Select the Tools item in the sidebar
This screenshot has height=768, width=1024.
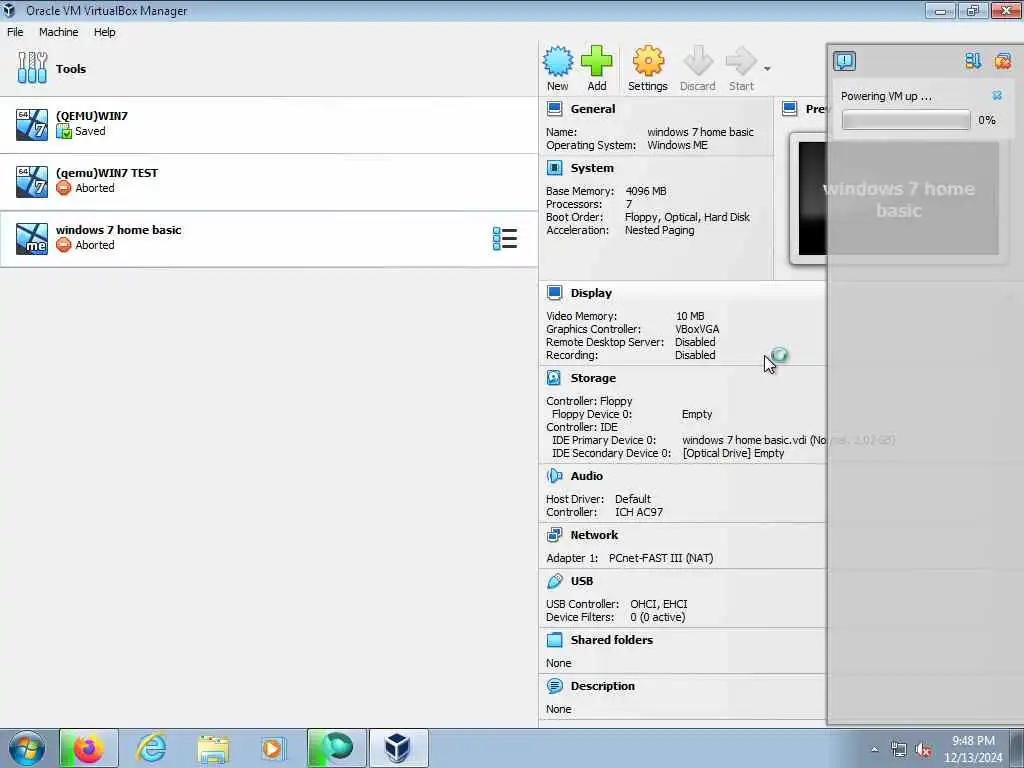point(269,69)
